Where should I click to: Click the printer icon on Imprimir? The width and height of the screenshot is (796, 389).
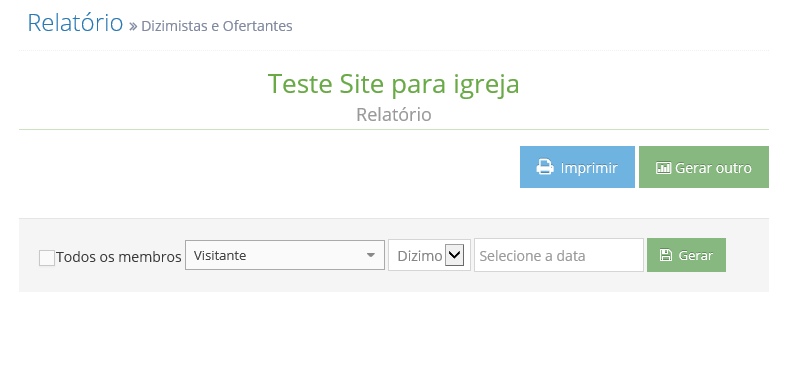[x=545, y=167]
